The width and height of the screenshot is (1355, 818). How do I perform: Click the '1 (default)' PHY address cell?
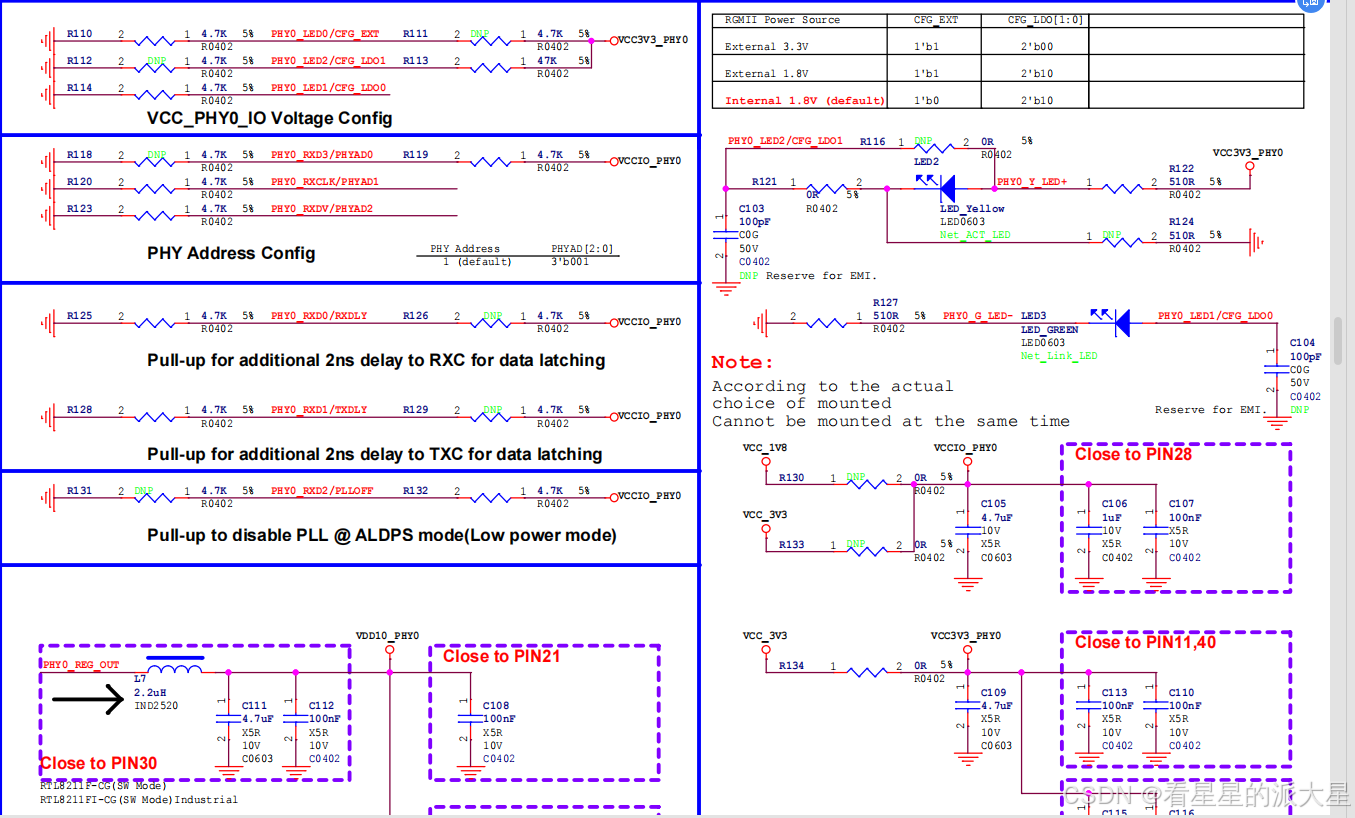point(477,262)
